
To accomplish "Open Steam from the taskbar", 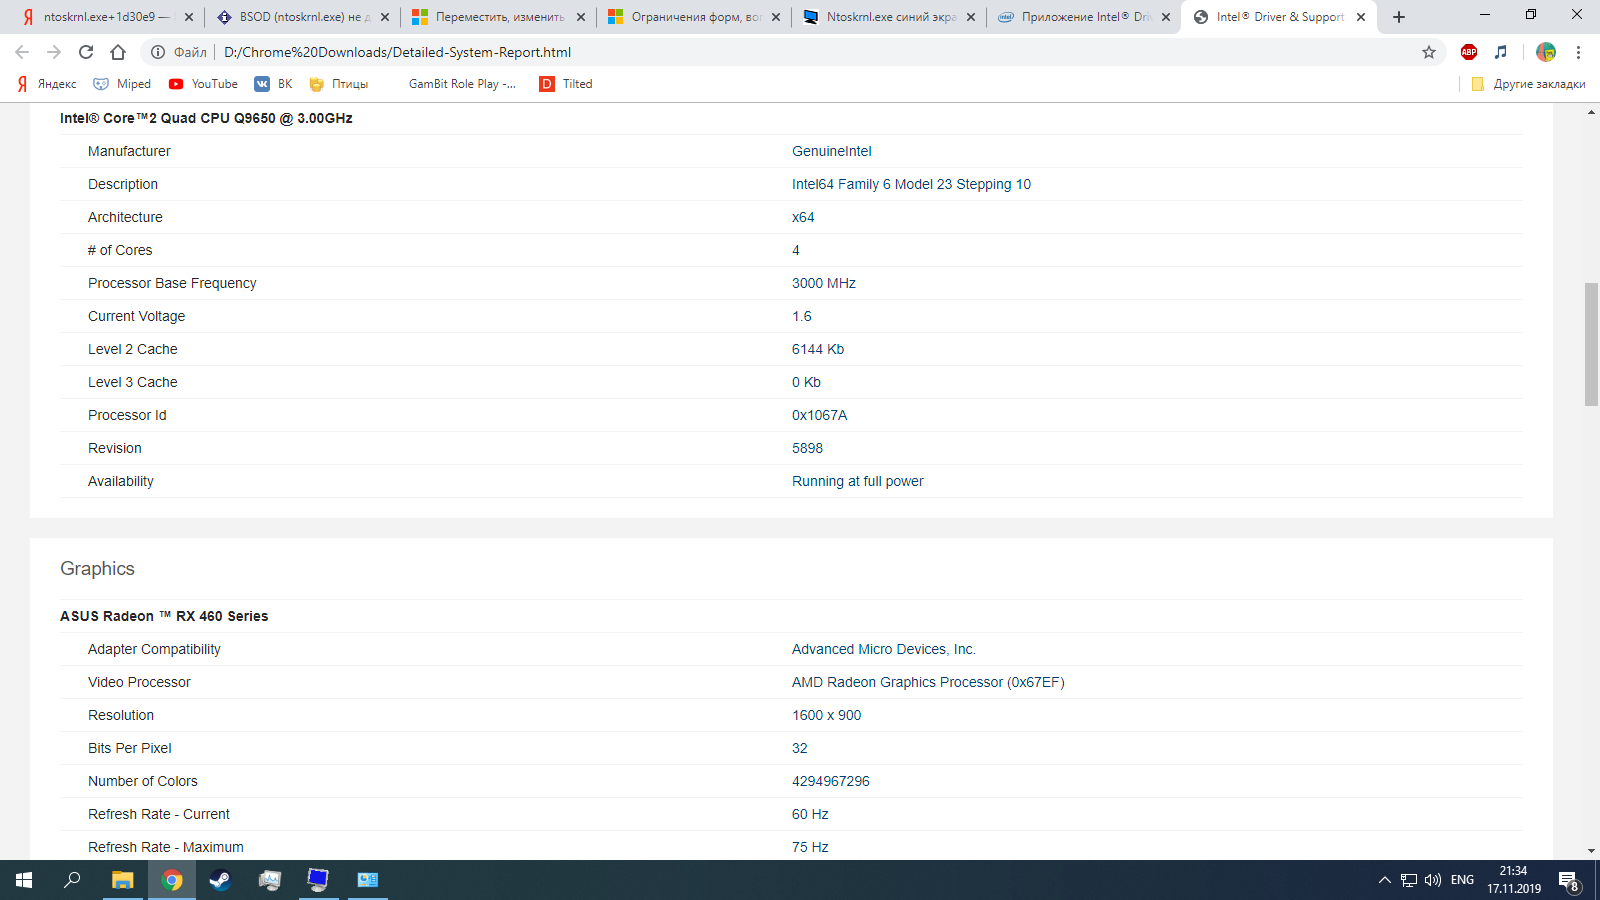I will click(x=220, y=880).
